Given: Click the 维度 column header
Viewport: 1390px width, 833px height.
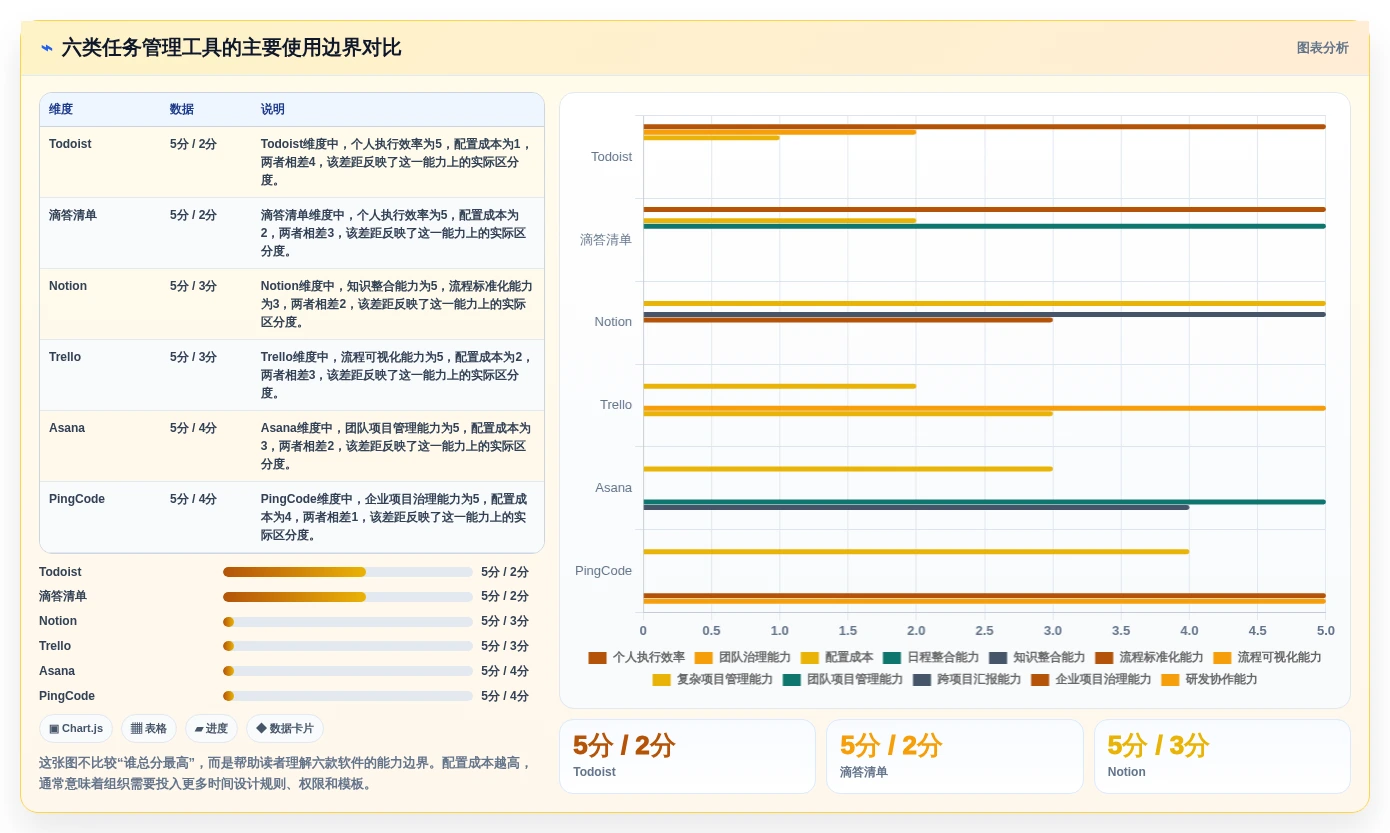Looking at the screenshot, I should (x=61, y=109).
